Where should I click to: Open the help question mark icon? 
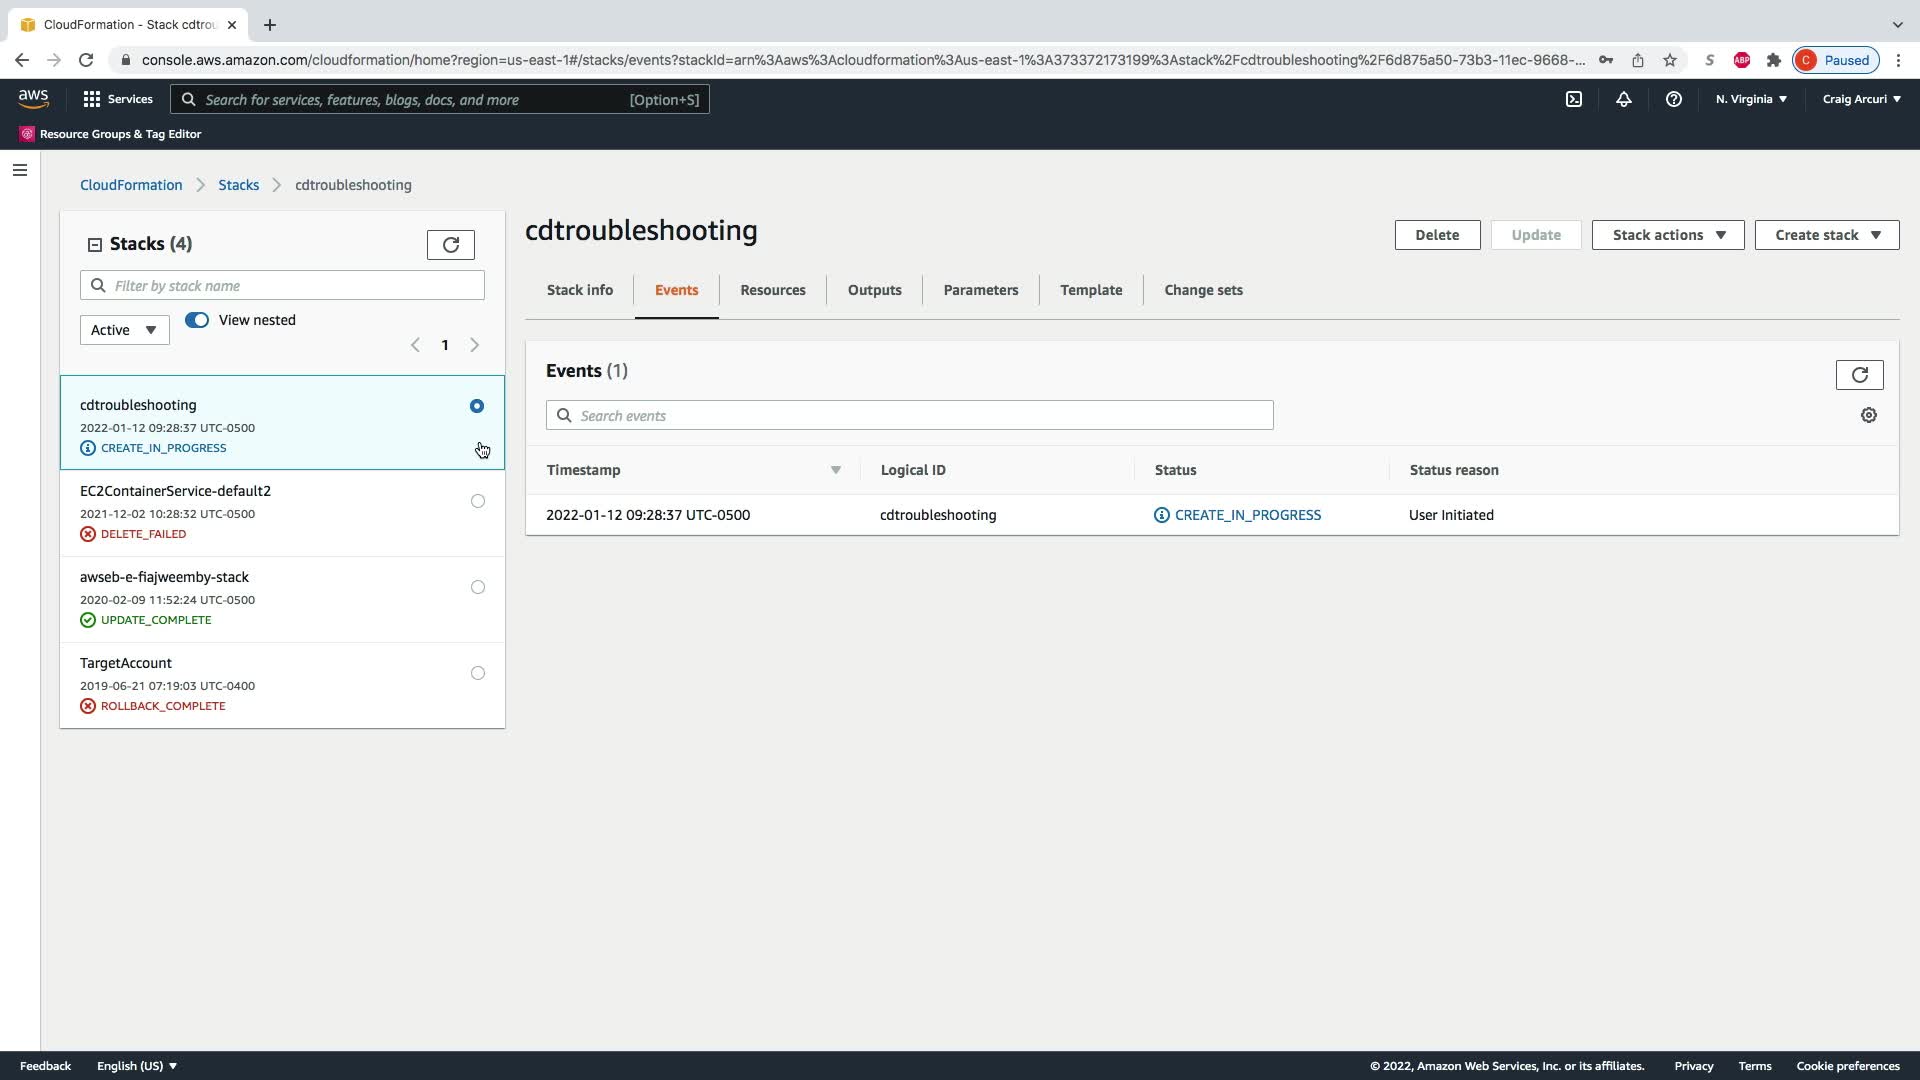coord(1674,99)
